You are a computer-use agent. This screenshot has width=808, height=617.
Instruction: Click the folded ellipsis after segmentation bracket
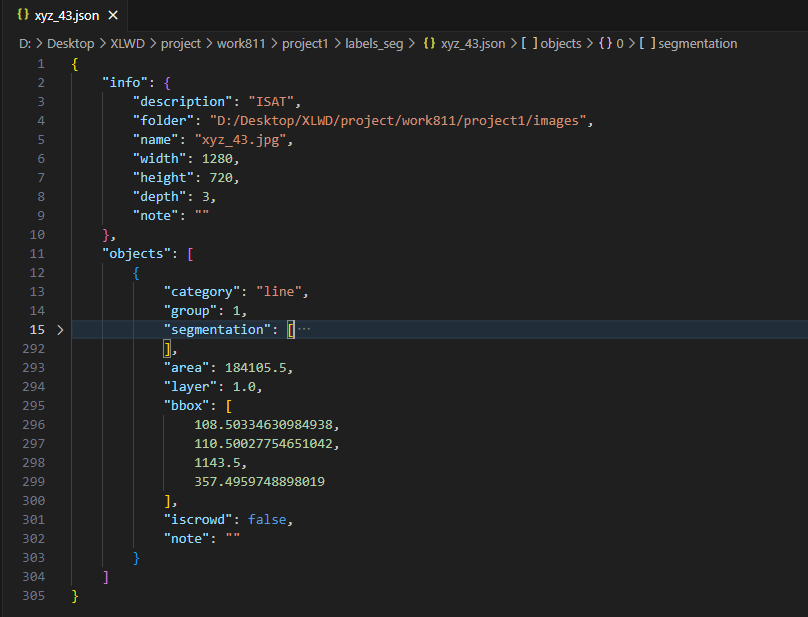point(304,329)
